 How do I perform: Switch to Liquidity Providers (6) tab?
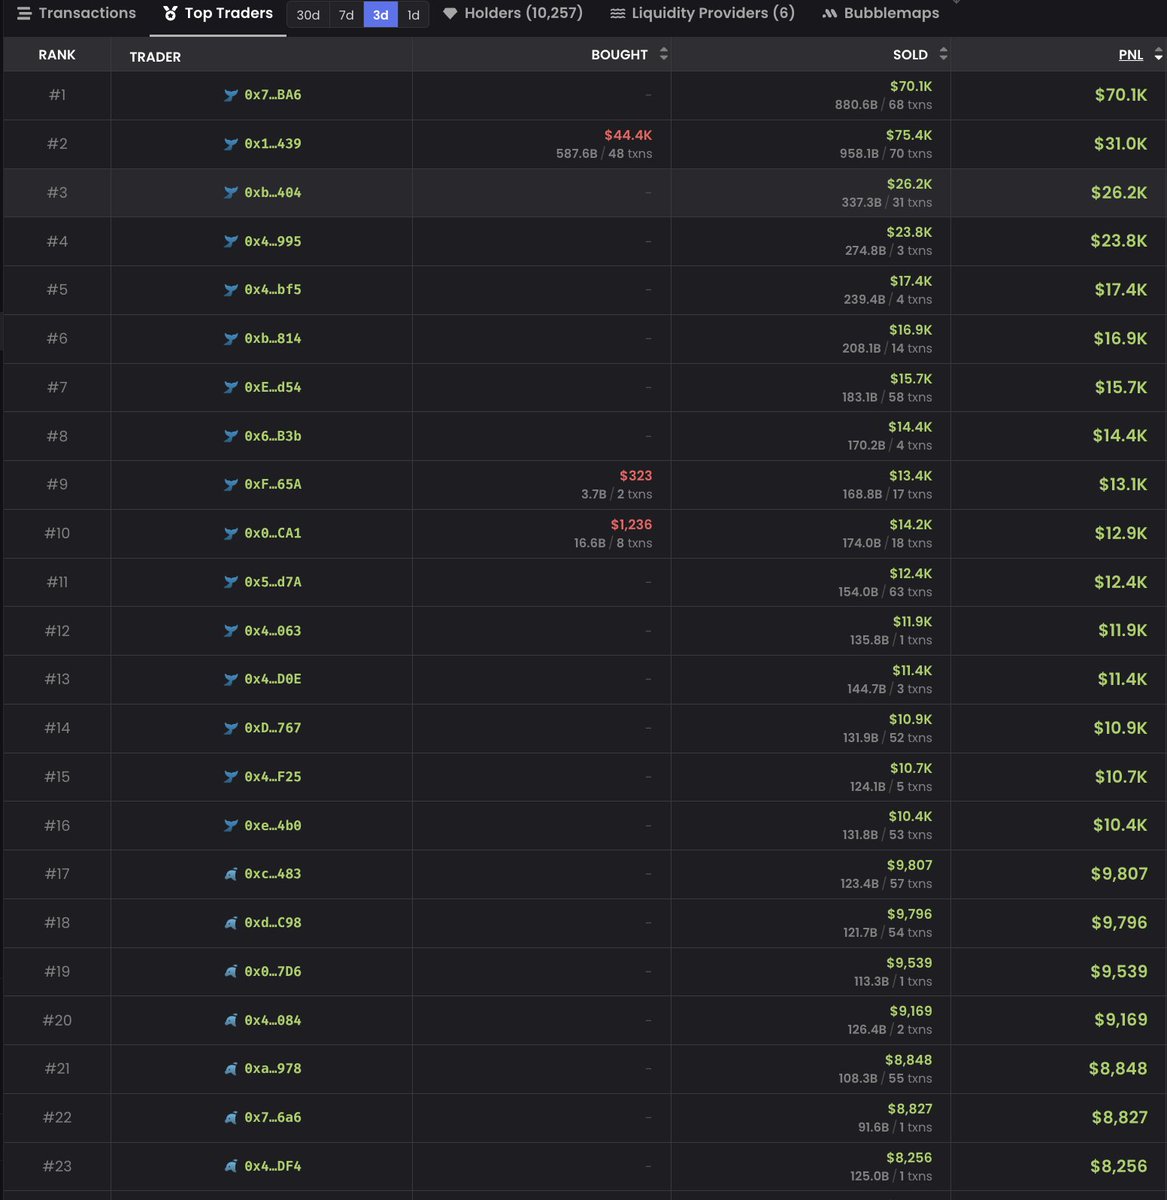pos(702,13)
